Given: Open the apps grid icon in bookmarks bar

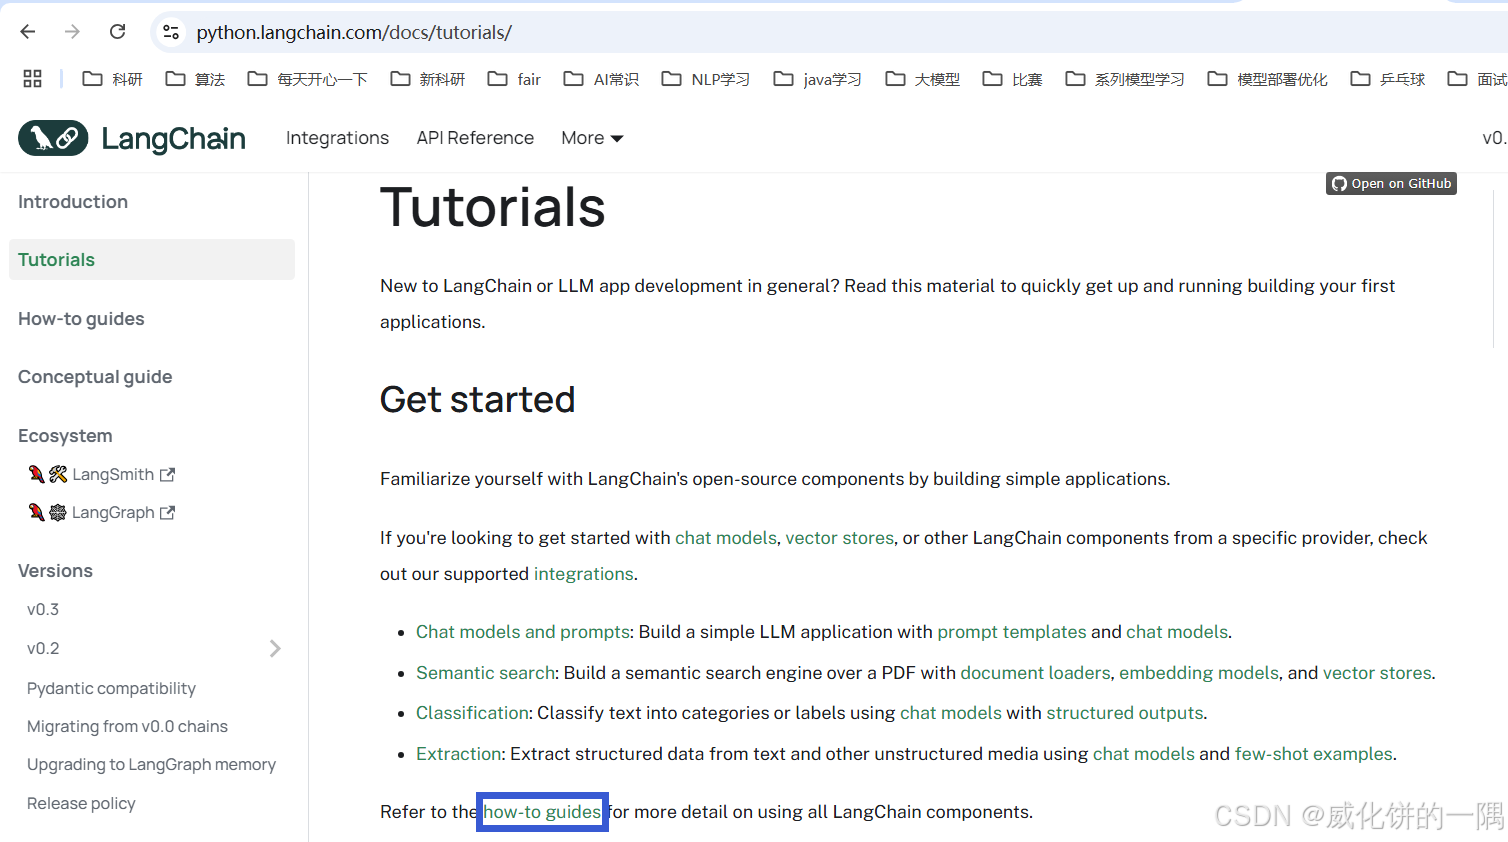Looking at the screenshot, I should [32, 79].
